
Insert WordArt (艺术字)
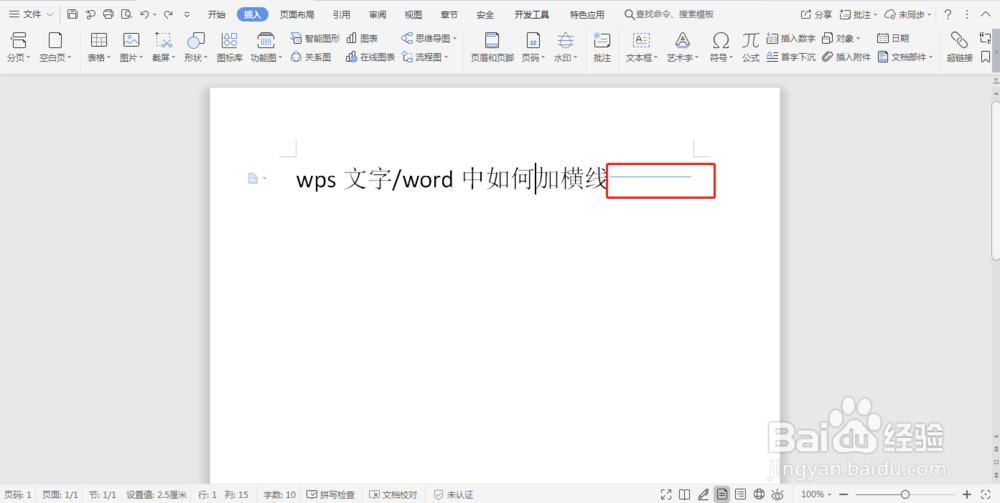(682, 48)
